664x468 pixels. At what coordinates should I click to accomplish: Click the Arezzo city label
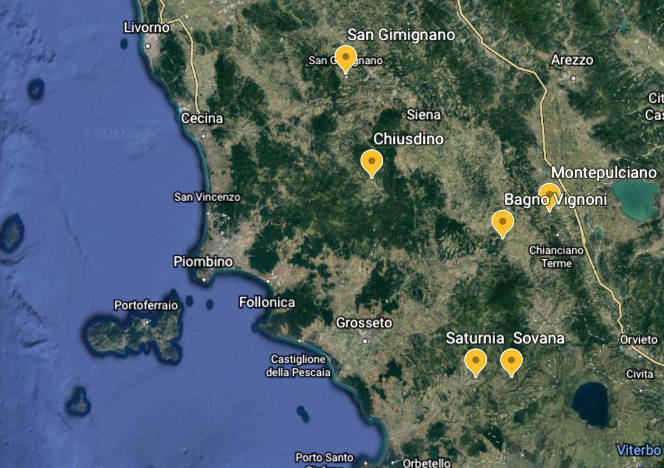click(572, 60)
